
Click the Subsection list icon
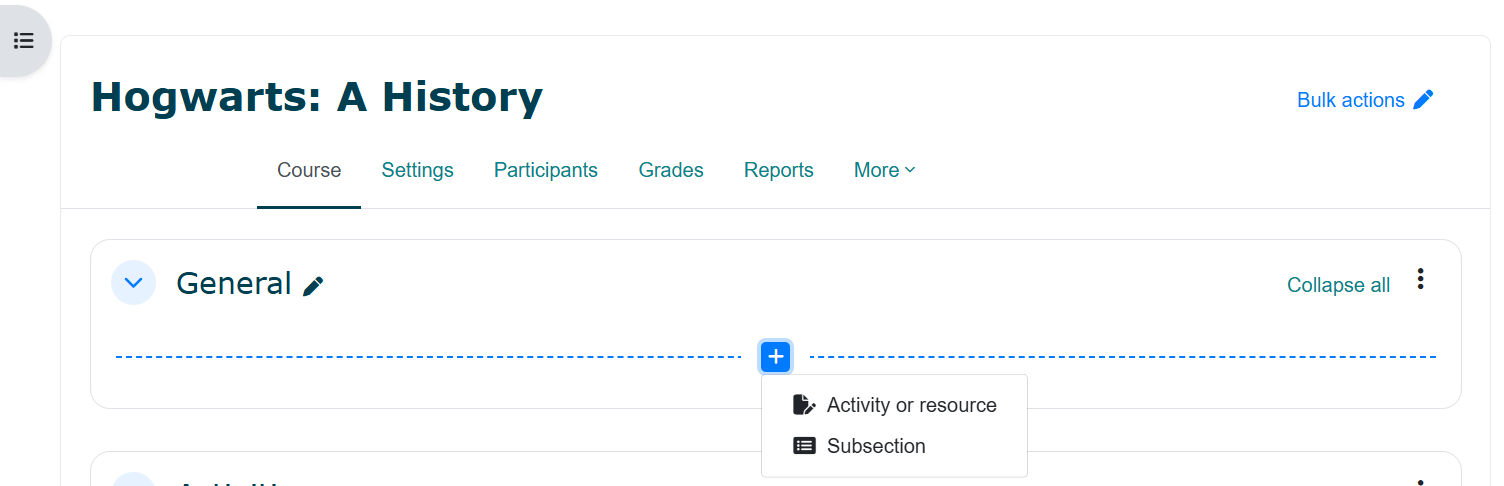pos(804,446)
